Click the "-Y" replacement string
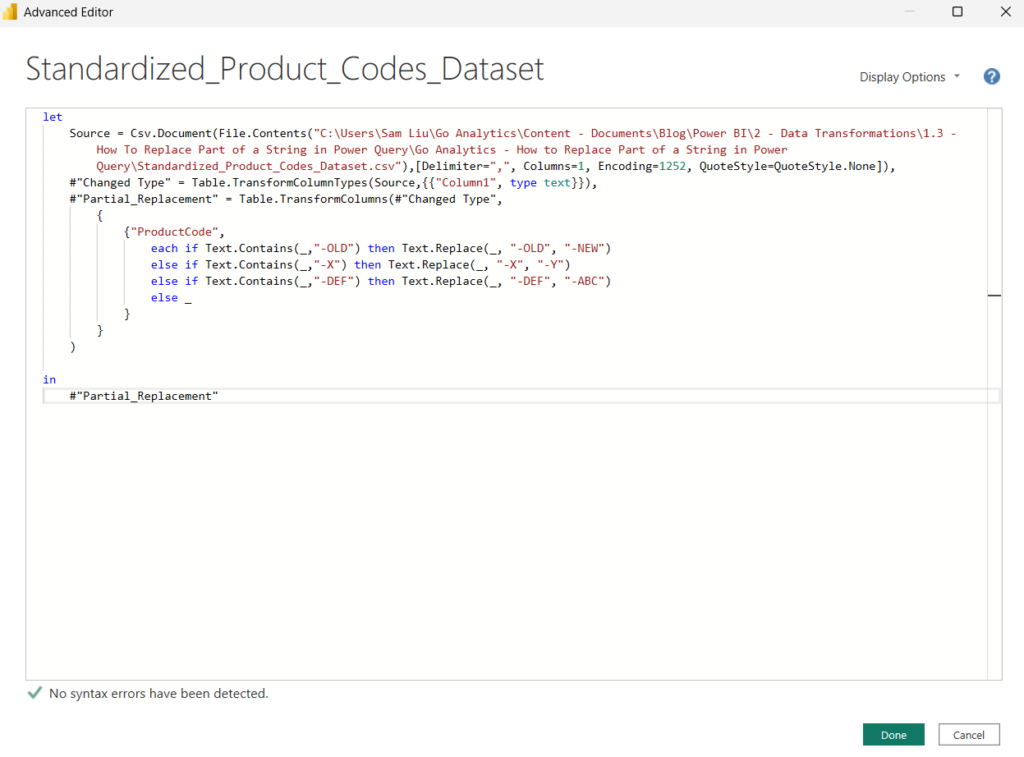The height and width of the screenshot is (757, 1024). [x=550, y=265]
